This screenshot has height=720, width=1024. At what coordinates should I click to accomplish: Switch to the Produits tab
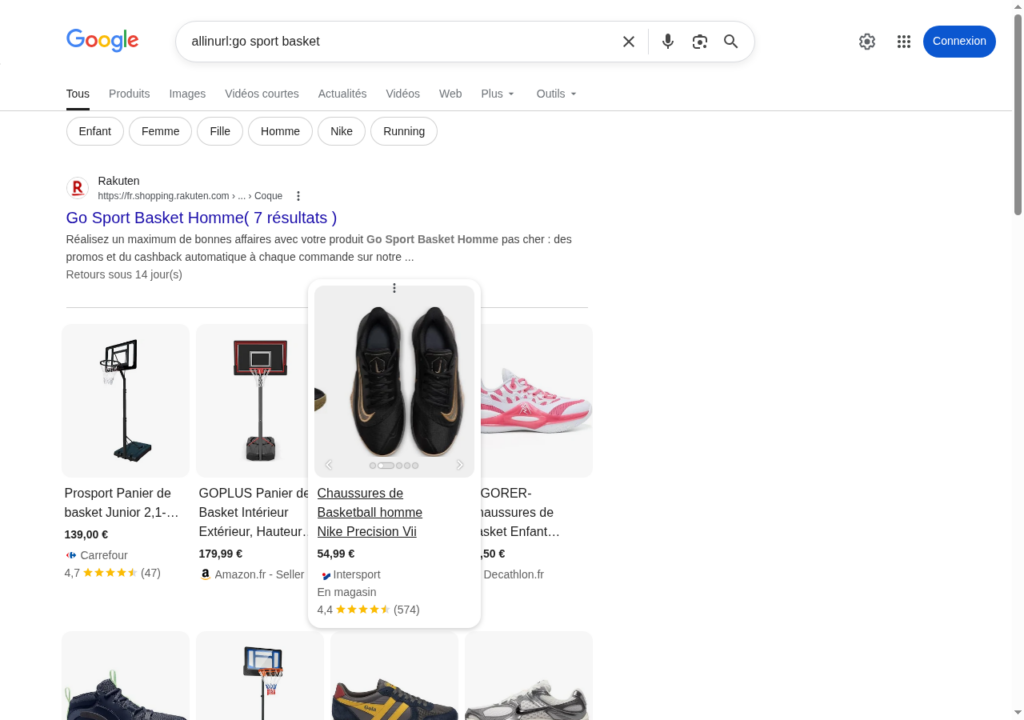[x=129, y=94]
